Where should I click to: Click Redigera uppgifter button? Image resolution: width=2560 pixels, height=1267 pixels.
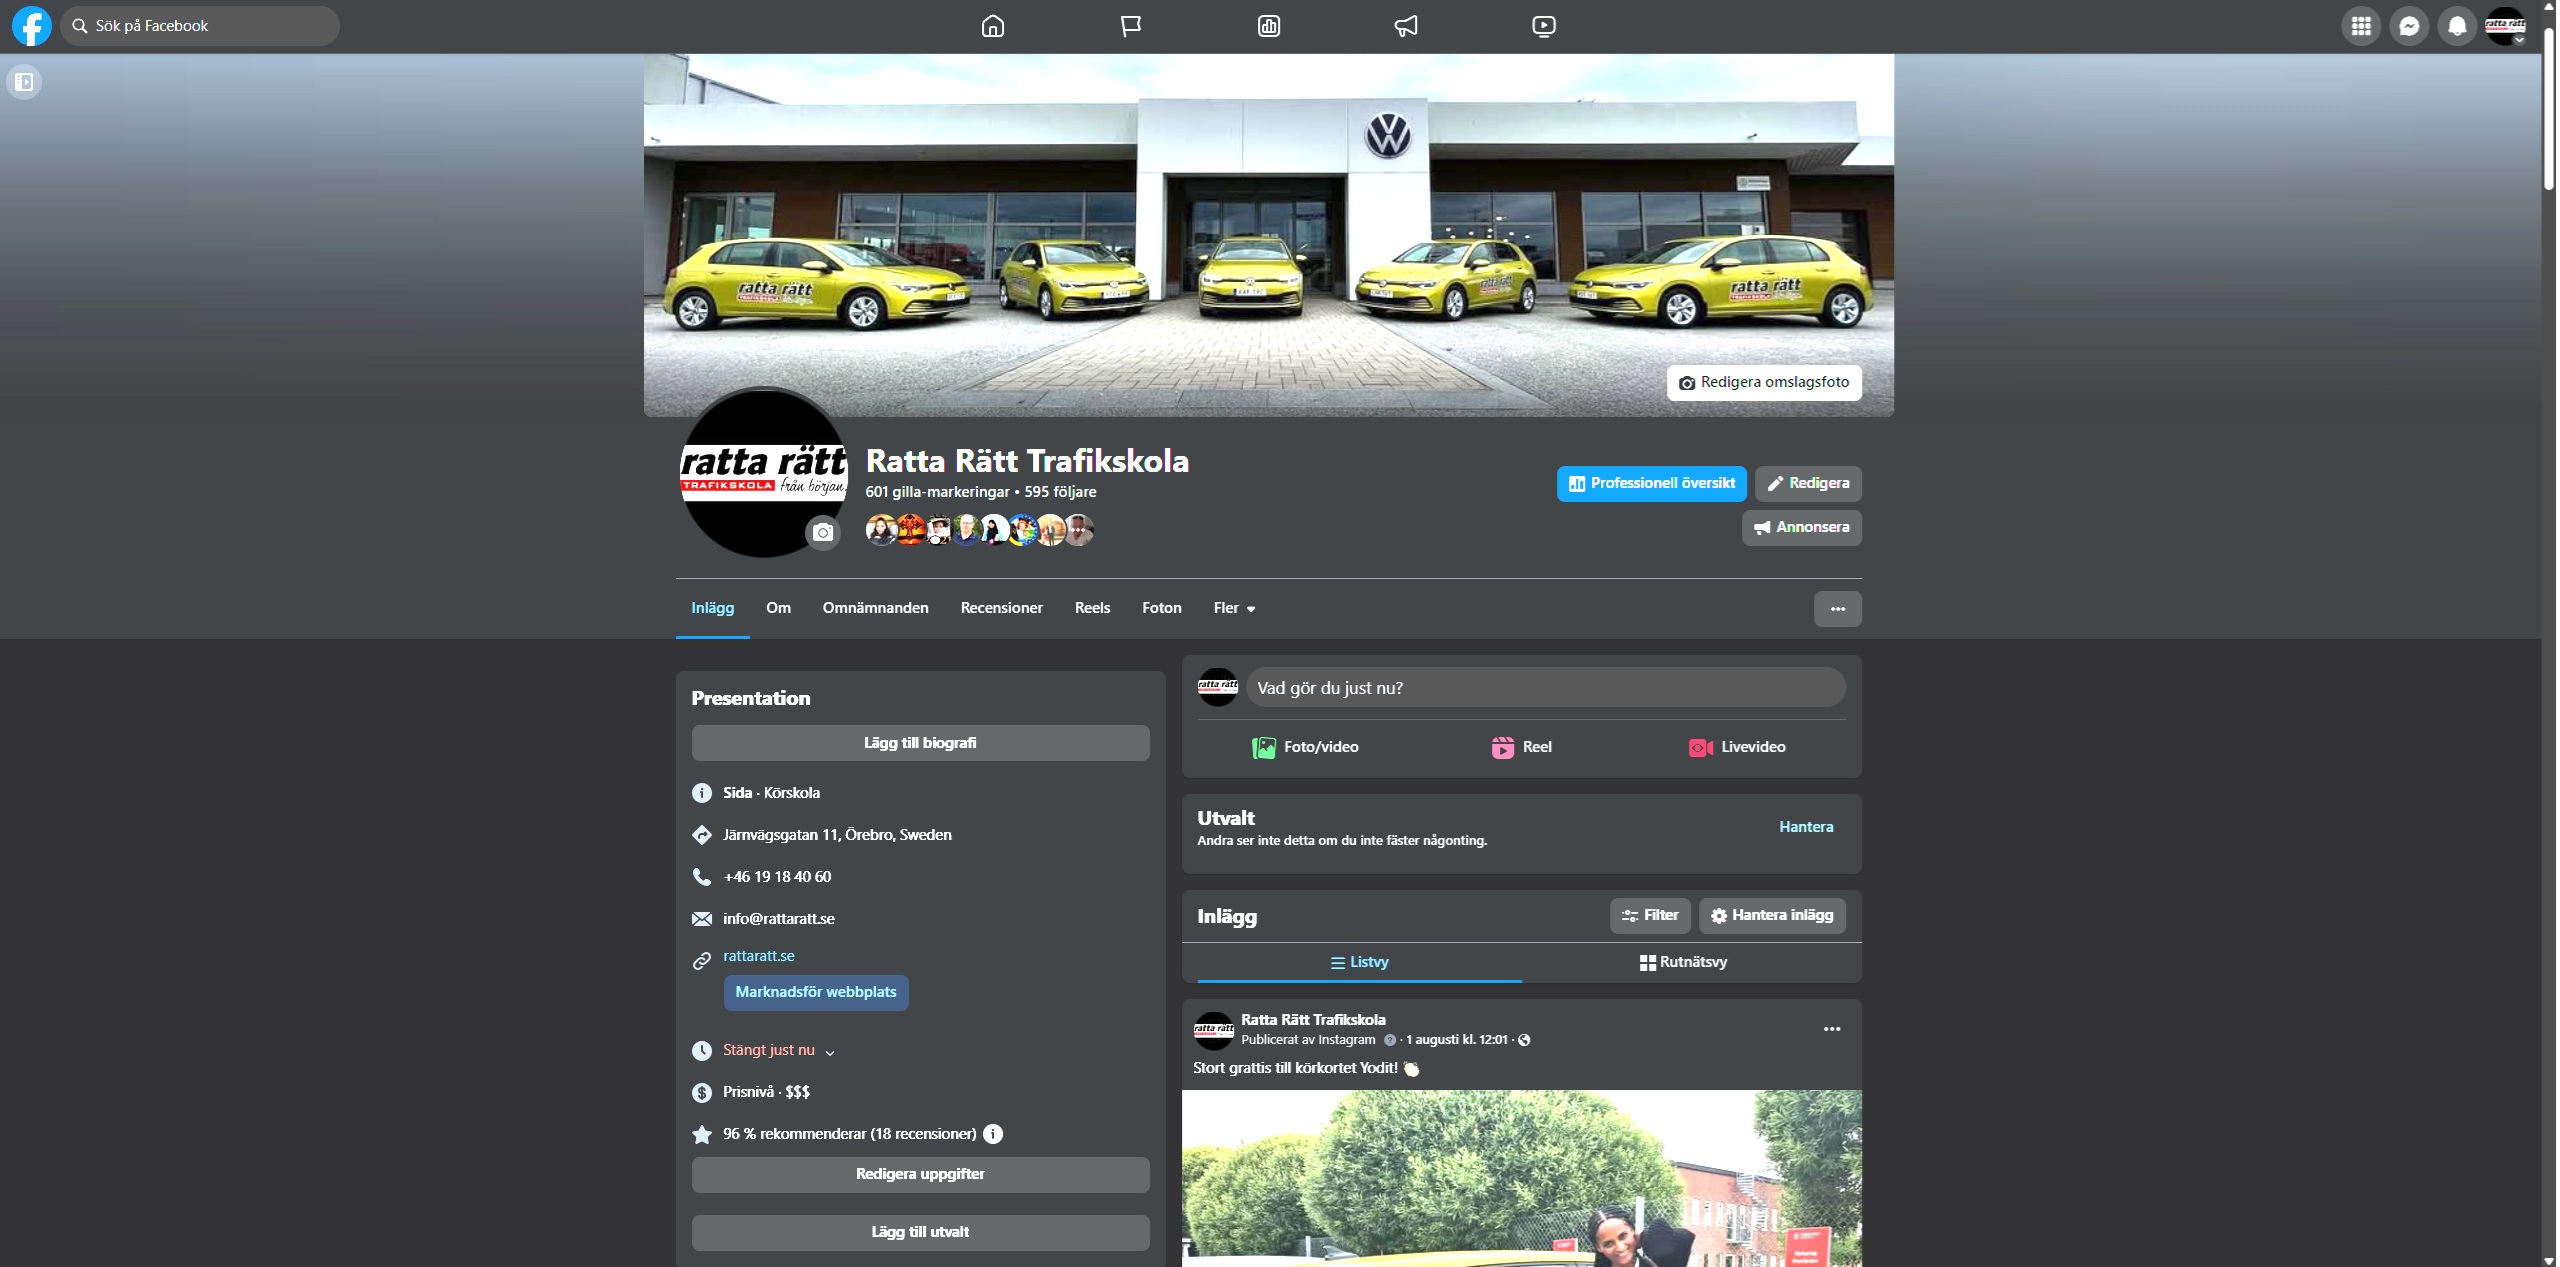click(x=920, y=1174)
